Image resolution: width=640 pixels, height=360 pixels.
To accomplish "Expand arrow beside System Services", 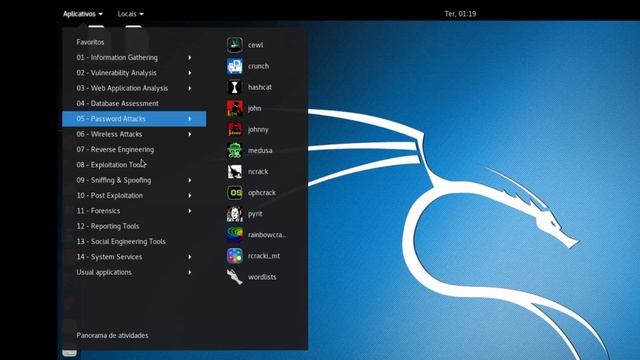I will [190, 257].
